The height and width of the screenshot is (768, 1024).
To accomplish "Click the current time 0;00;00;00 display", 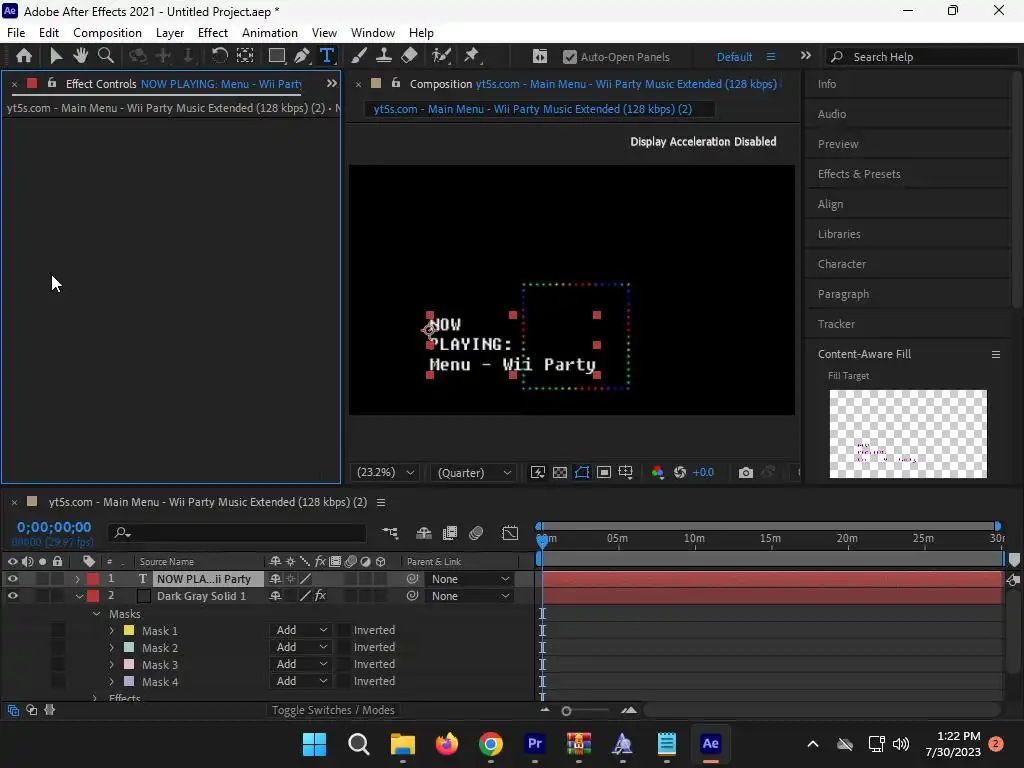I will [x=54, y=527].
